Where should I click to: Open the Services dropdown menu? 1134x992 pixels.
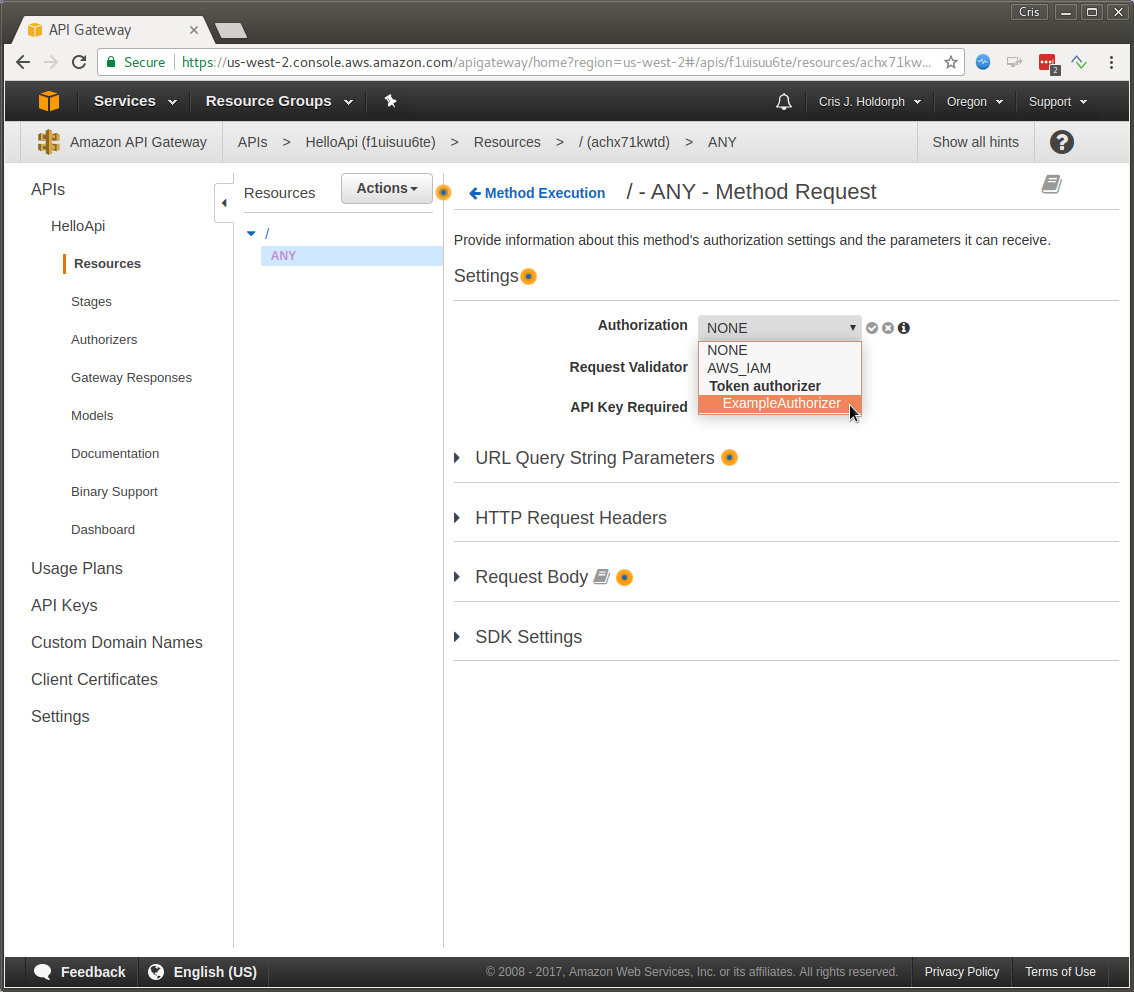pyautogui.click(x=135, y=101)
